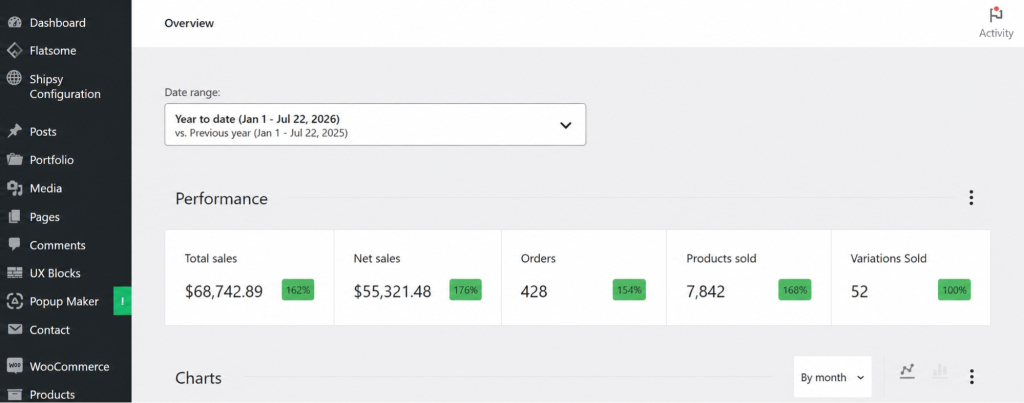Open the Orders report card
1024x403 pixels.
[584, 278]
